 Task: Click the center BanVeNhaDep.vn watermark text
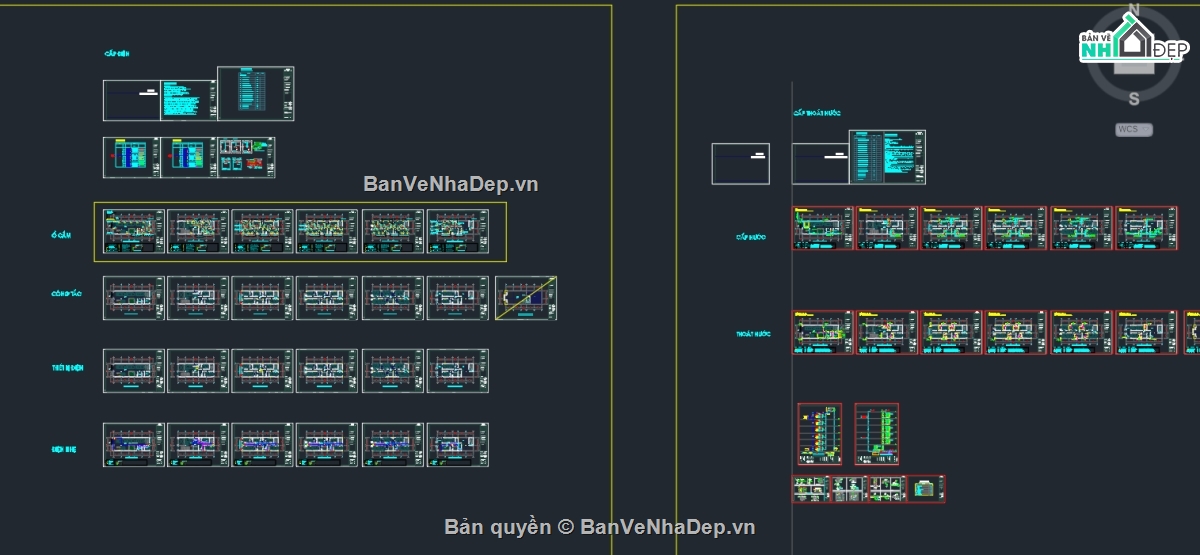click(451, 184)
